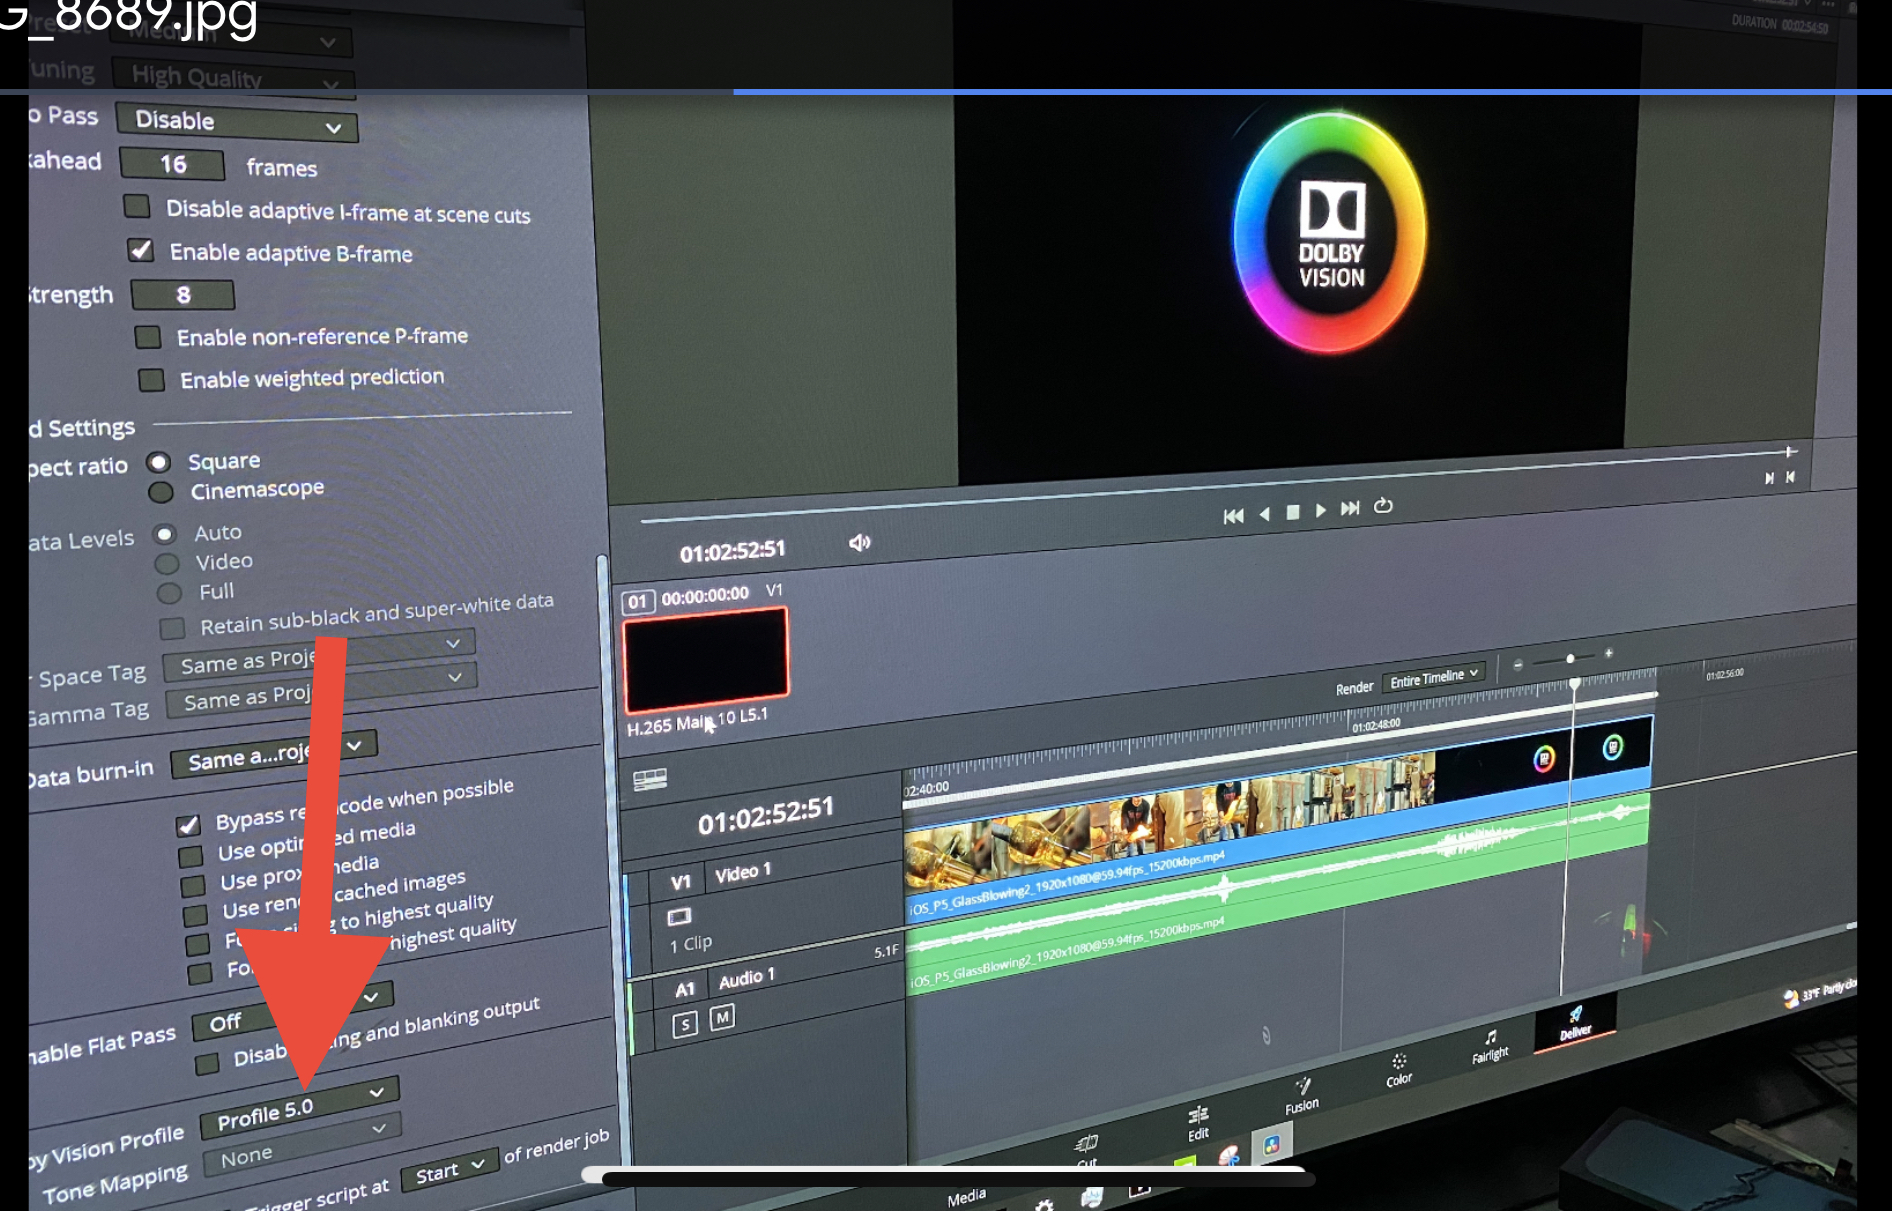The height and width of the screenshot is (1211, 1892).
Task: Select render clip 01 thumbnail
Action: point(705,659)
